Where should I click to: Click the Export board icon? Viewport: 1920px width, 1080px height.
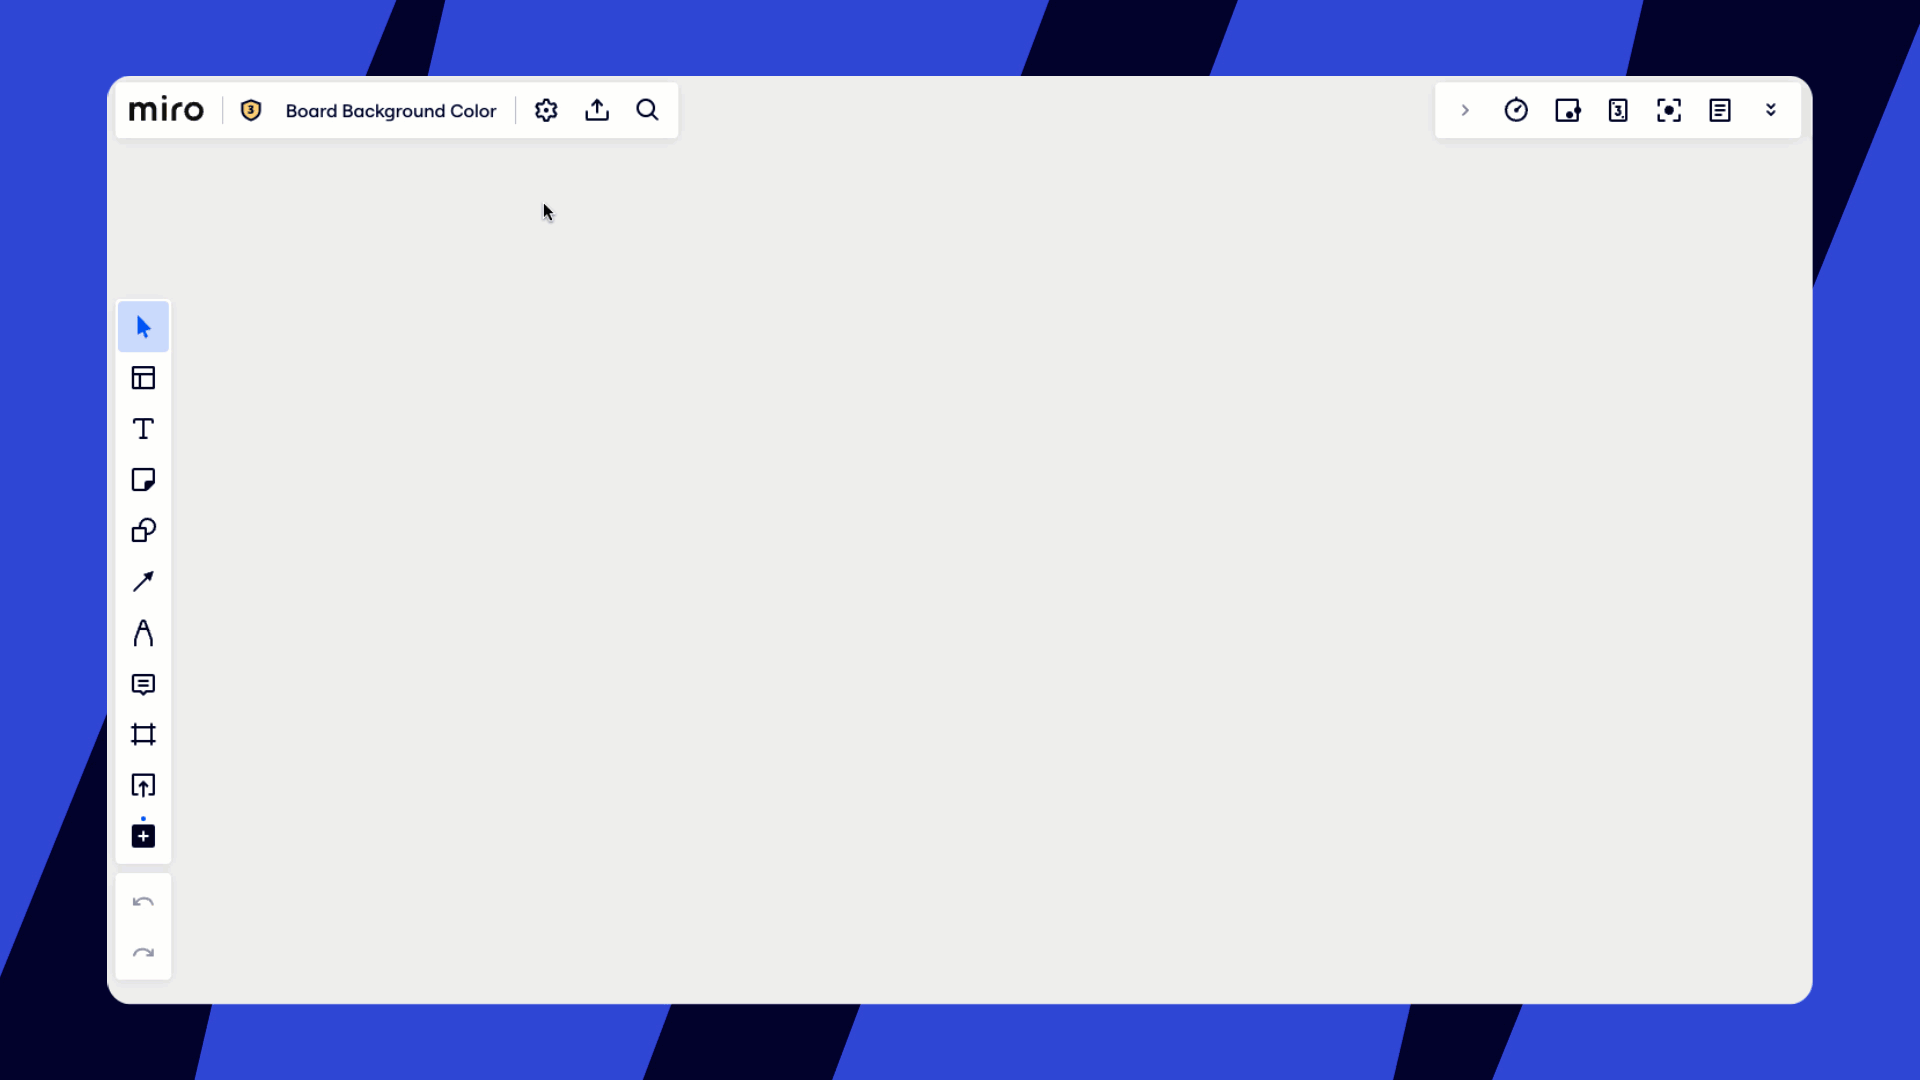click(597, 110)
